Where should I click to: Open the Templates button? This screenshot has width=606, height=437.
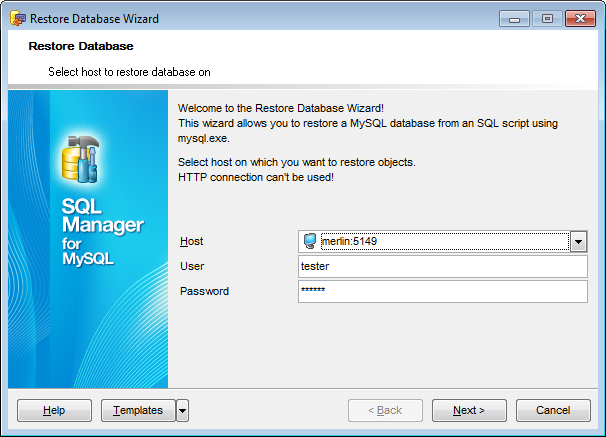[138, 410]
